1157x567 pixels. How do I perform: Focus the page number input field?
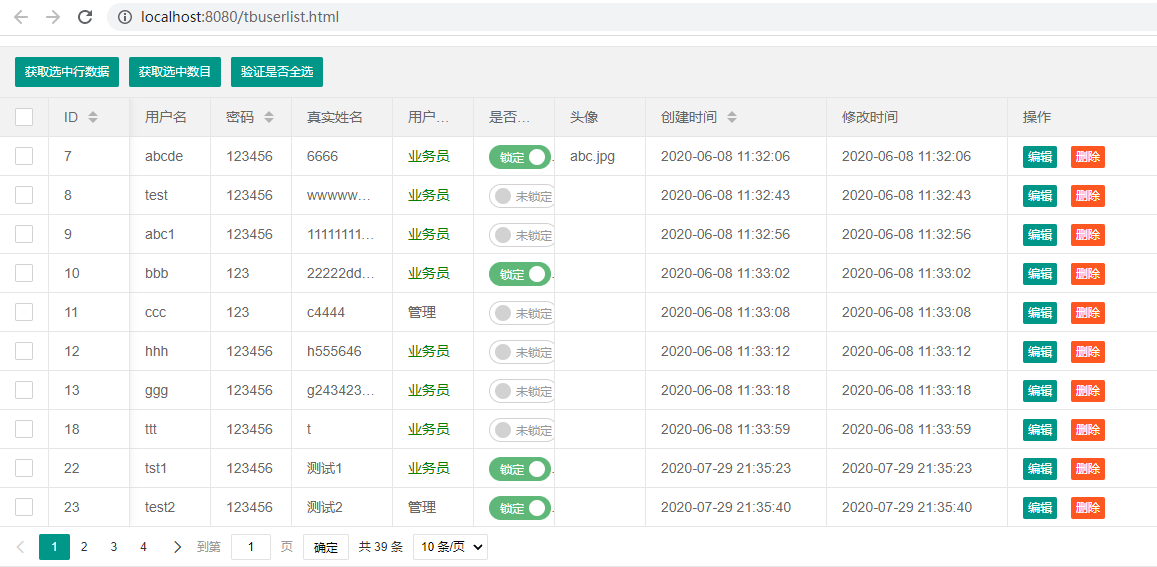[x=251, y=547]
